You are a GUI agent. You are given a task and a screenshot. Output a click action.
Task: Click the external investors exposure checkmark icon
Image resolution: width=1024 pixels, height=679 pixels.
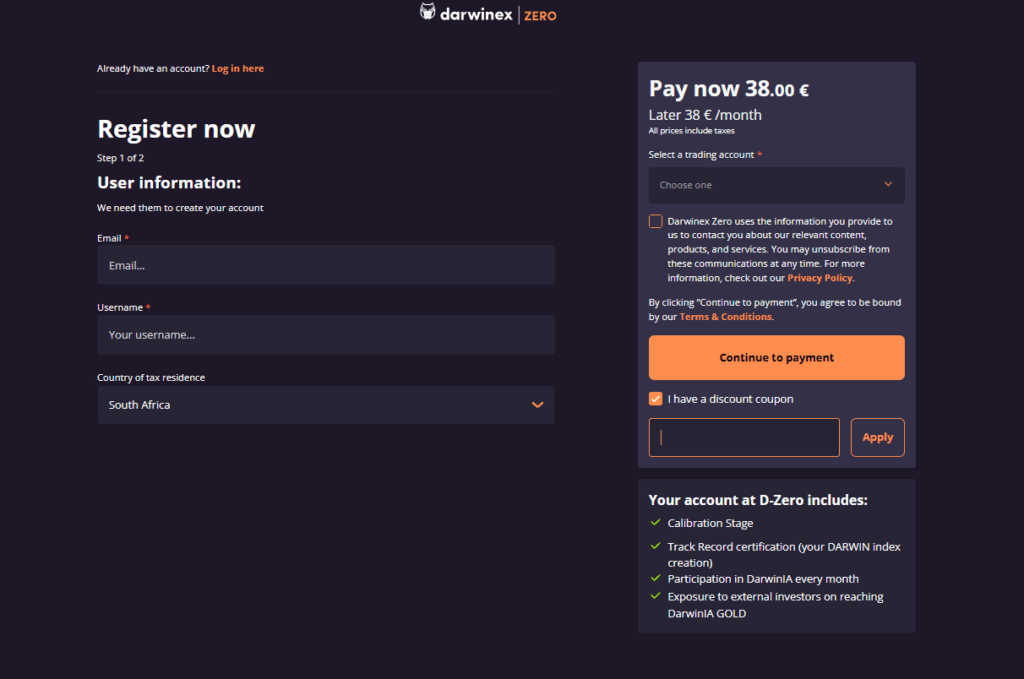pyautogui.click(x=655, y=597)
